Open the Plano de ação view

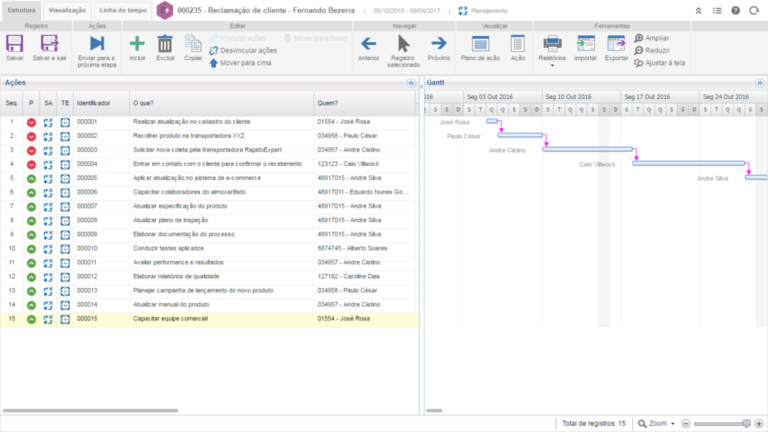[x=480, y=43]
